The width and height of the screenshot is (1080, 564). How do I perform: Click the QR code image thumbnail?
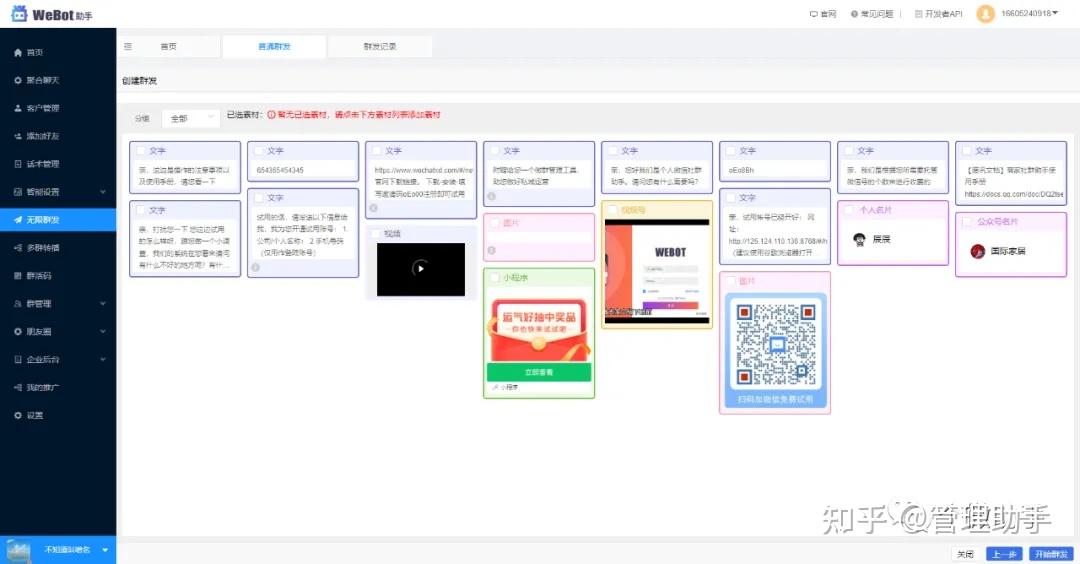775,351
